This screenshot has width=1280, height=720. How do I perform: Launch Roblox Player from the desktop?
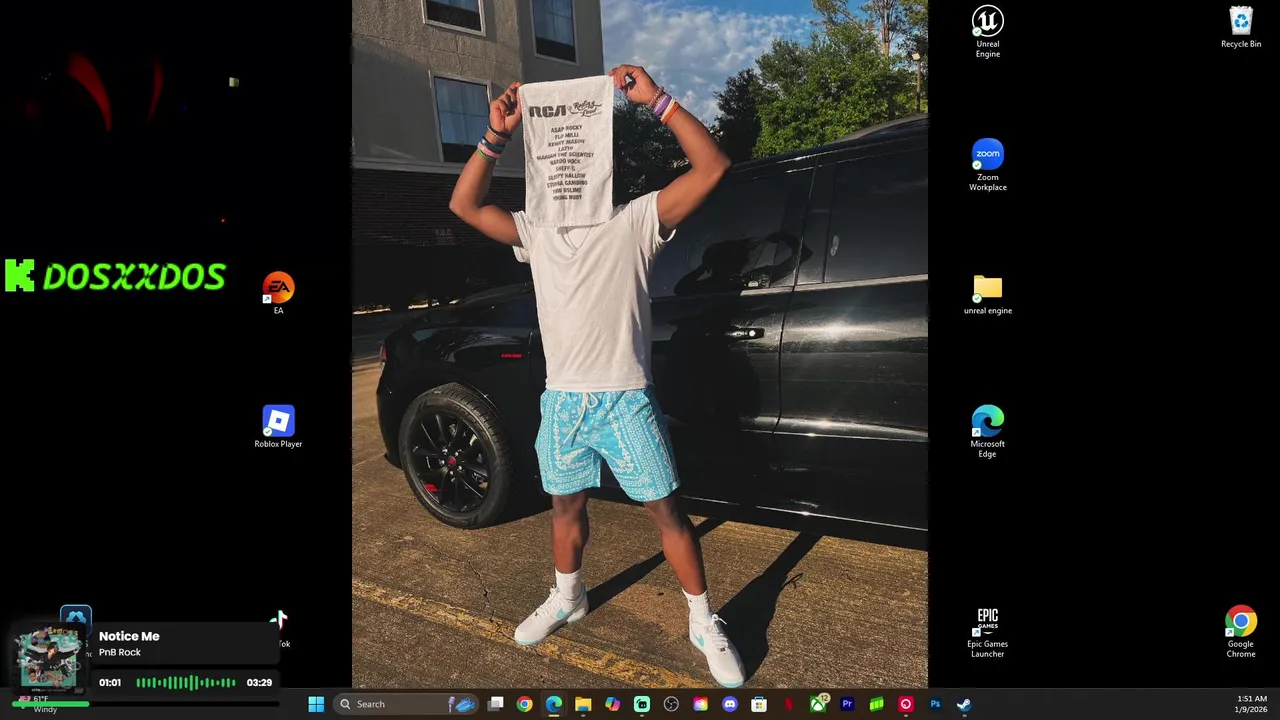tap(278, 427)
